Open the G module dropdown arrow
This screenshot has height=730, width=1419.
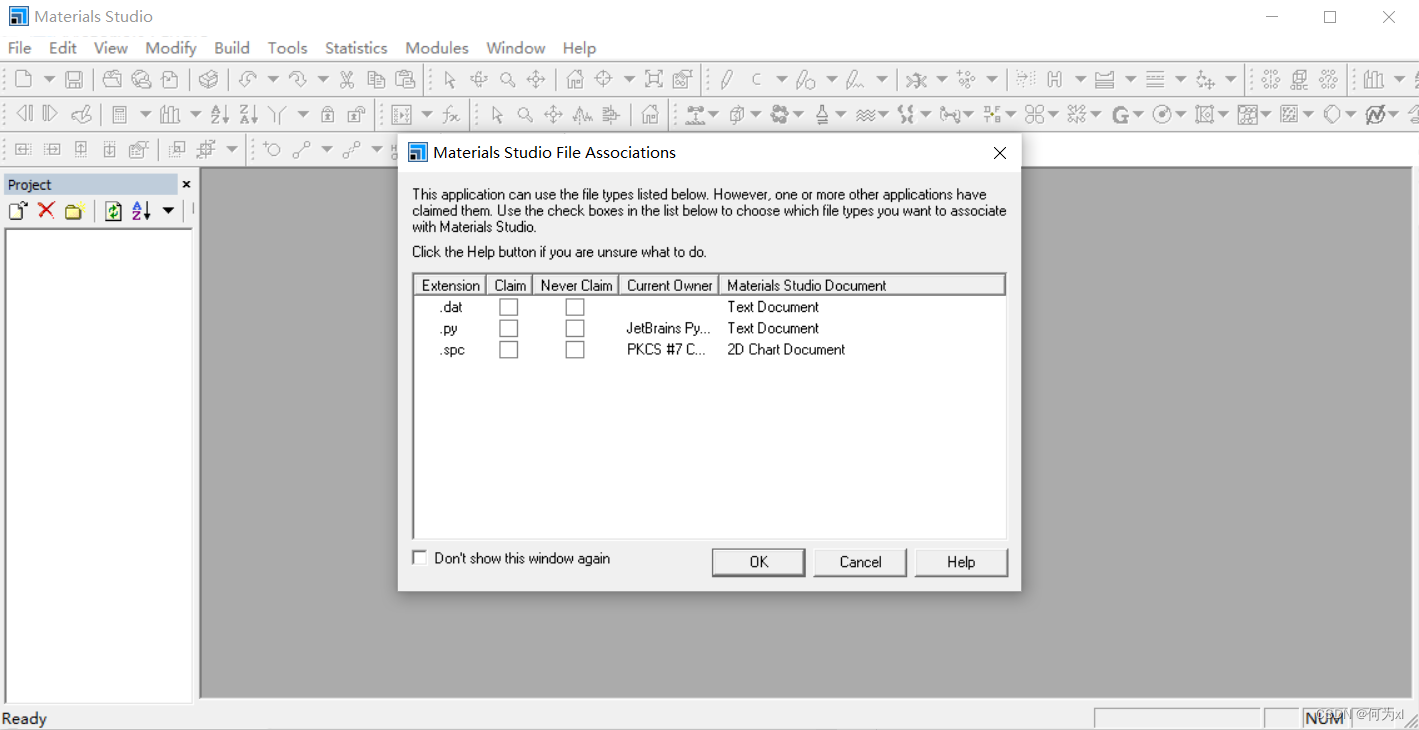(x=1138, y=115)
